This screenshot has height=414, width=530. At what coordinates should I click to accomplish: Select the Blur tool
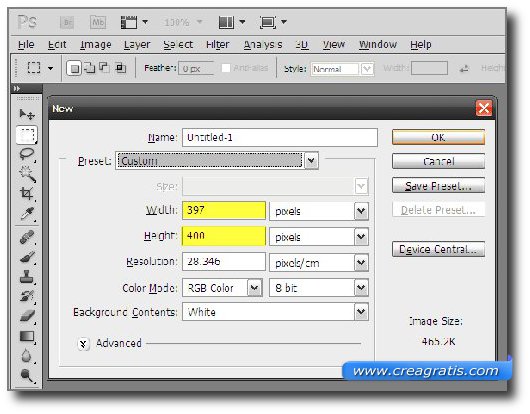click(x=27, y=356)
